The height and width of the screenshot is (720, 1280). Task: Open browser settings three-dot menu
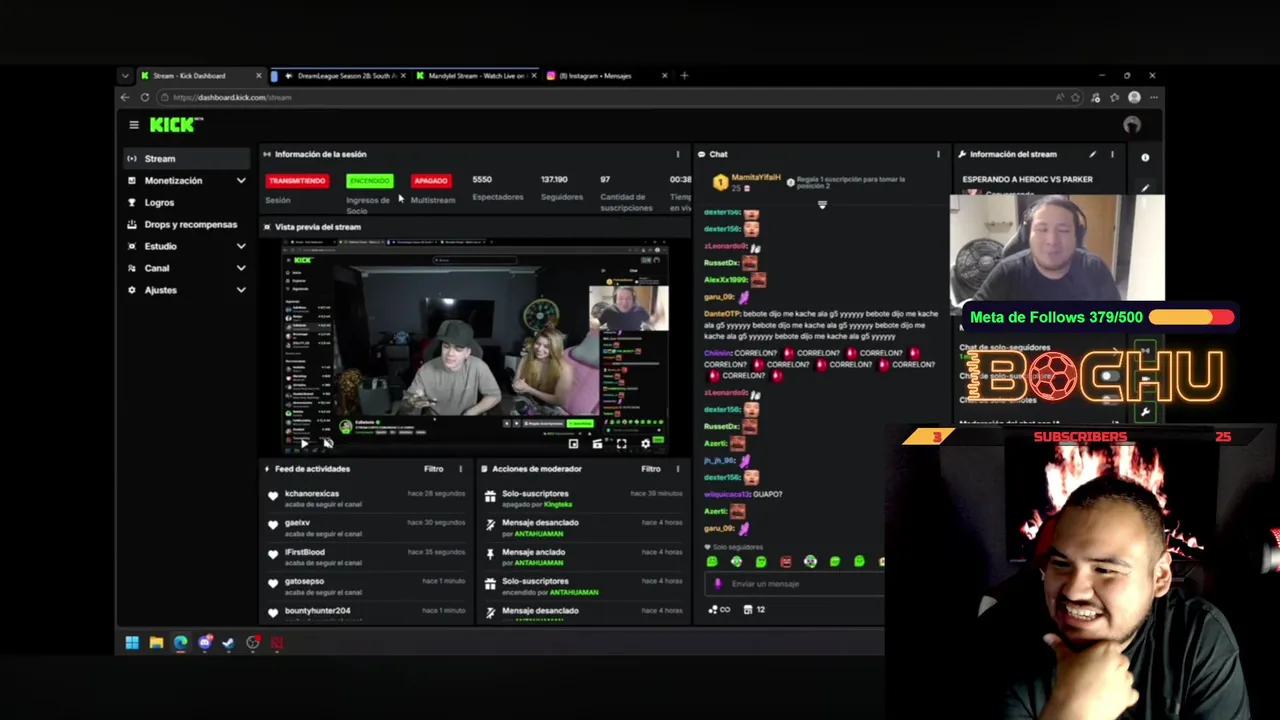point(1153,97)
